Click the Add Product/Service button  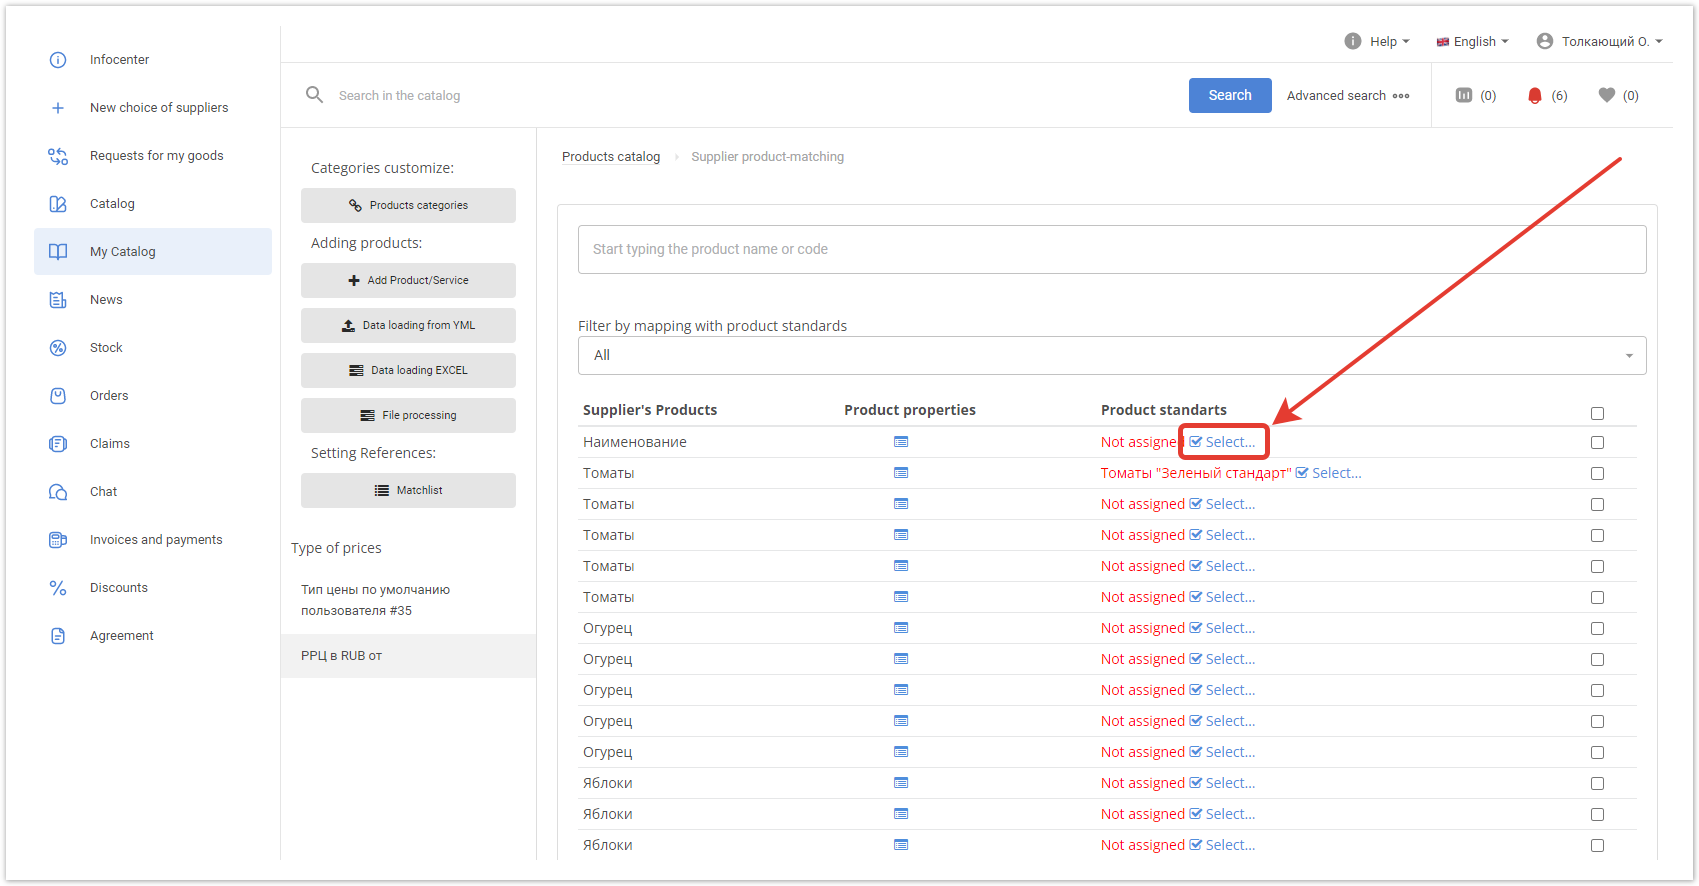point(408,280)
